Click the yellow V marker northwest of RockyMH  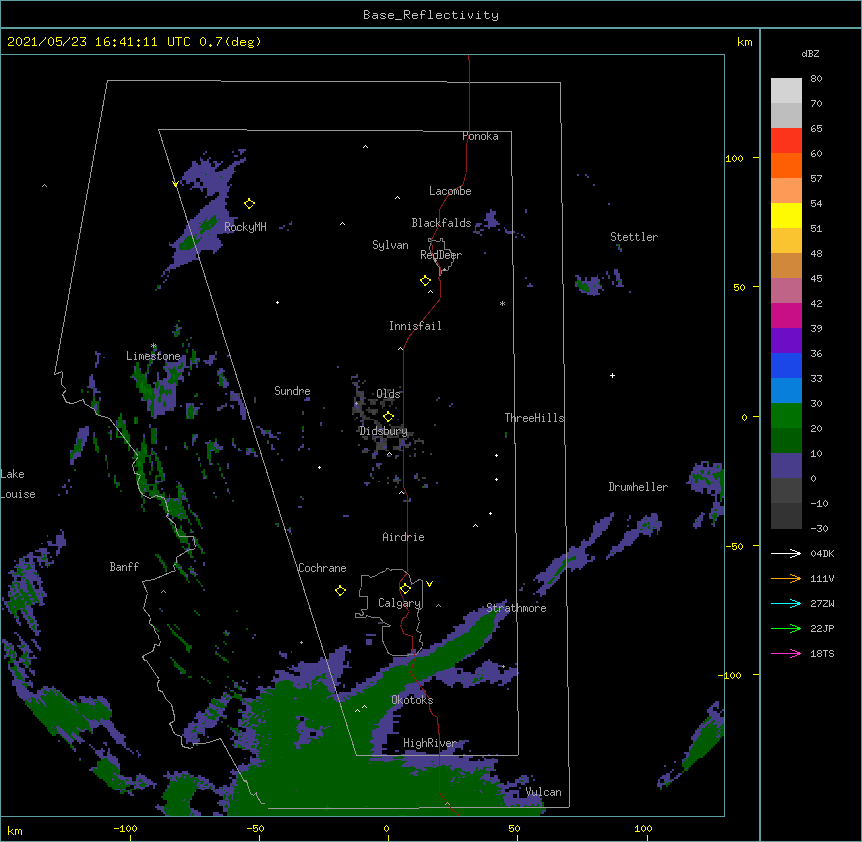point(175,184)
